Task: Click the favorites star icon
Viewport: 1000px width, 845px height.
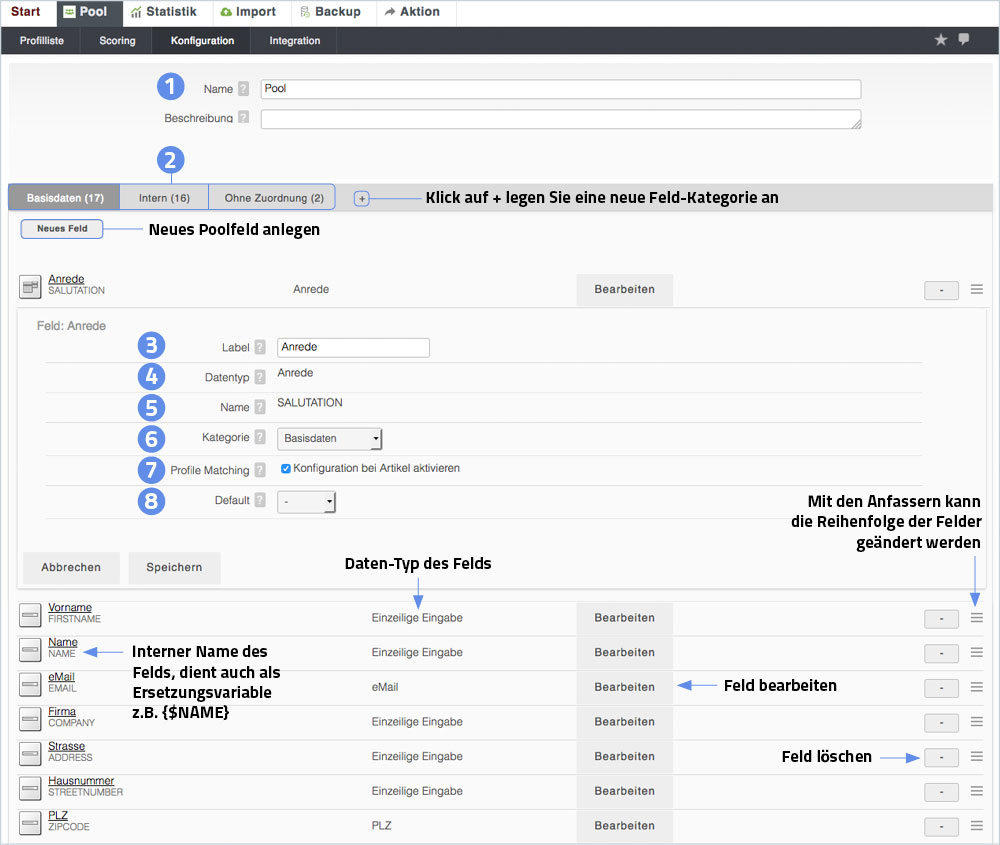Action: coord(940,40)
